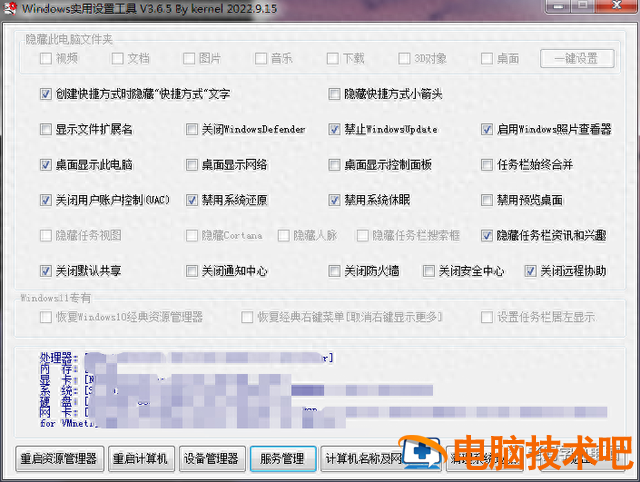Viewport: 640px width, 482px height.
Task: Click the 重启计算机 button
Action: point(141,459)
